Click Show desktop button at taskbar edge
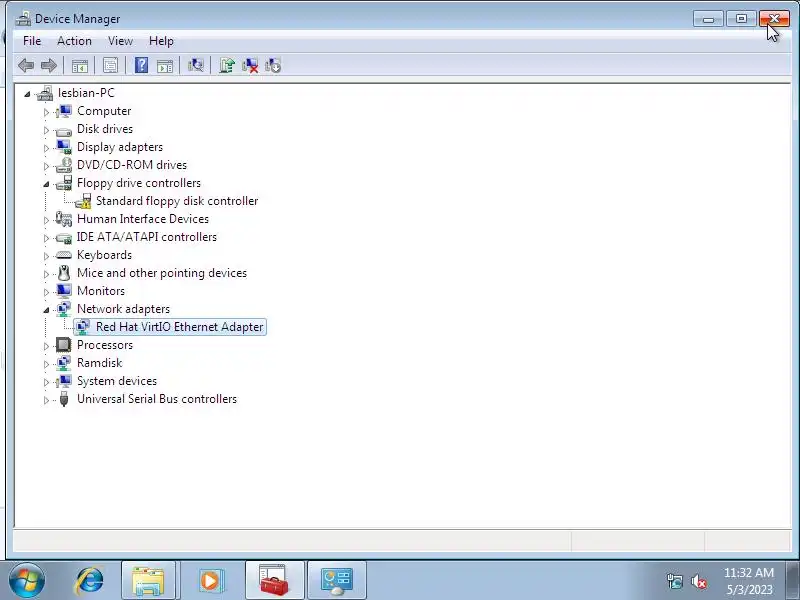Viewport: 800px width, 600px height. 794,581
